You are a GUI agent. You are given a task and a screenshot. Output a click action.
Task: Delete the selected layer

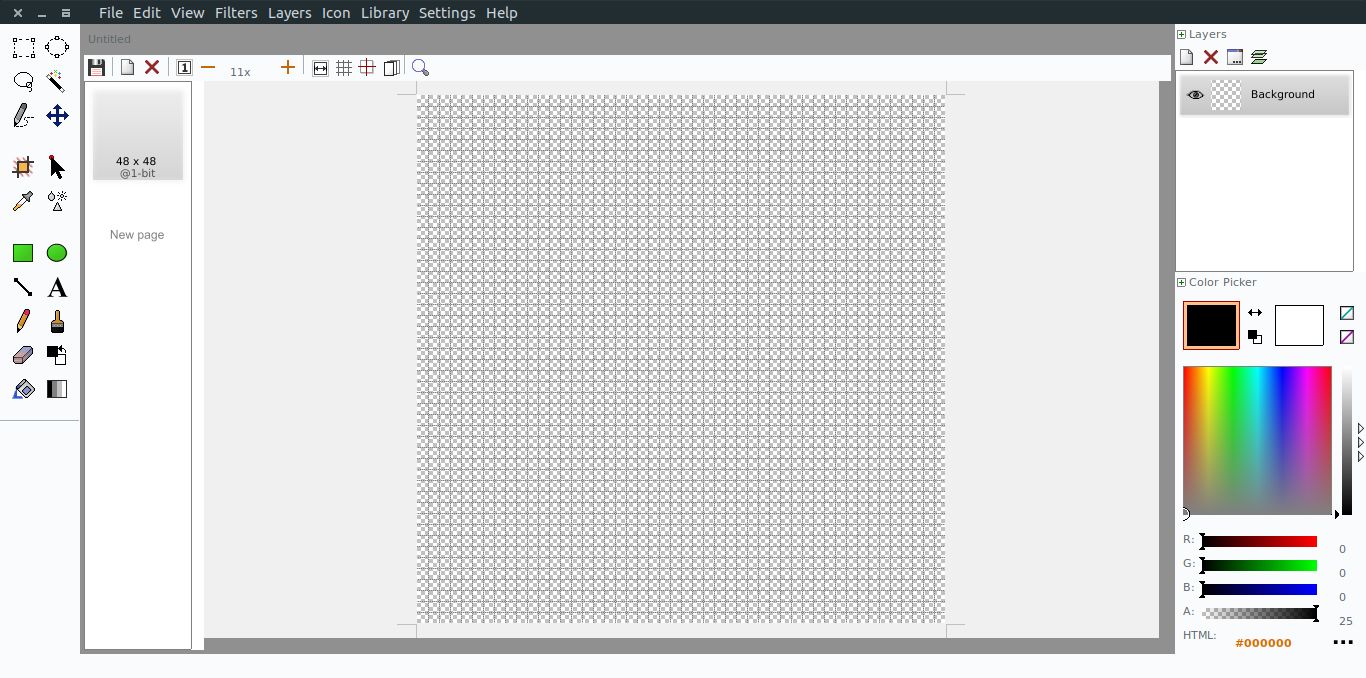click(1211, 57)
